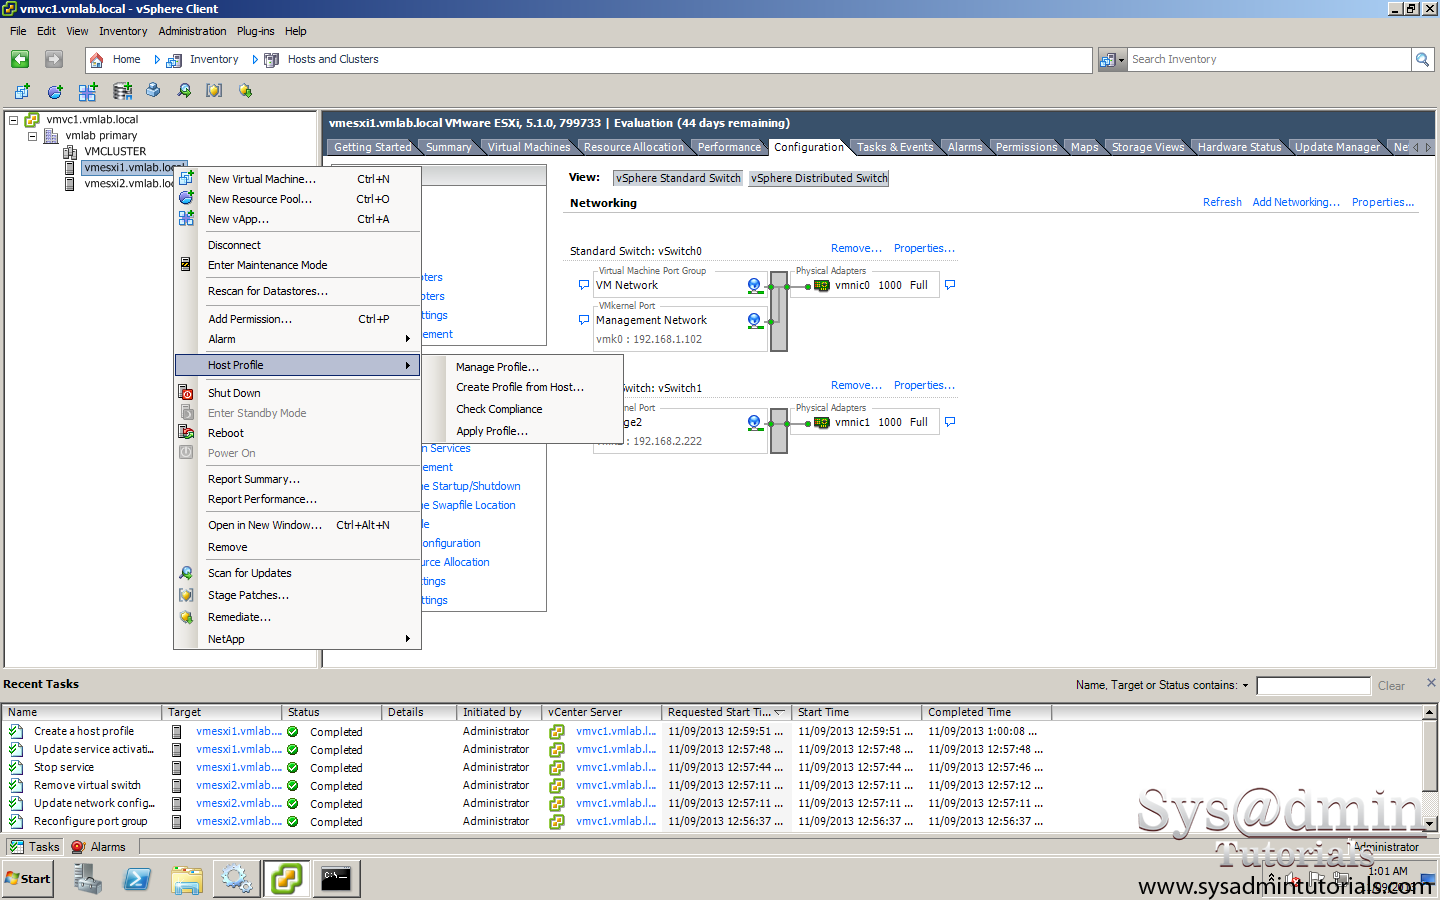Open the Administration menu
1440x900 pixels.
click(x=192, y=31)
